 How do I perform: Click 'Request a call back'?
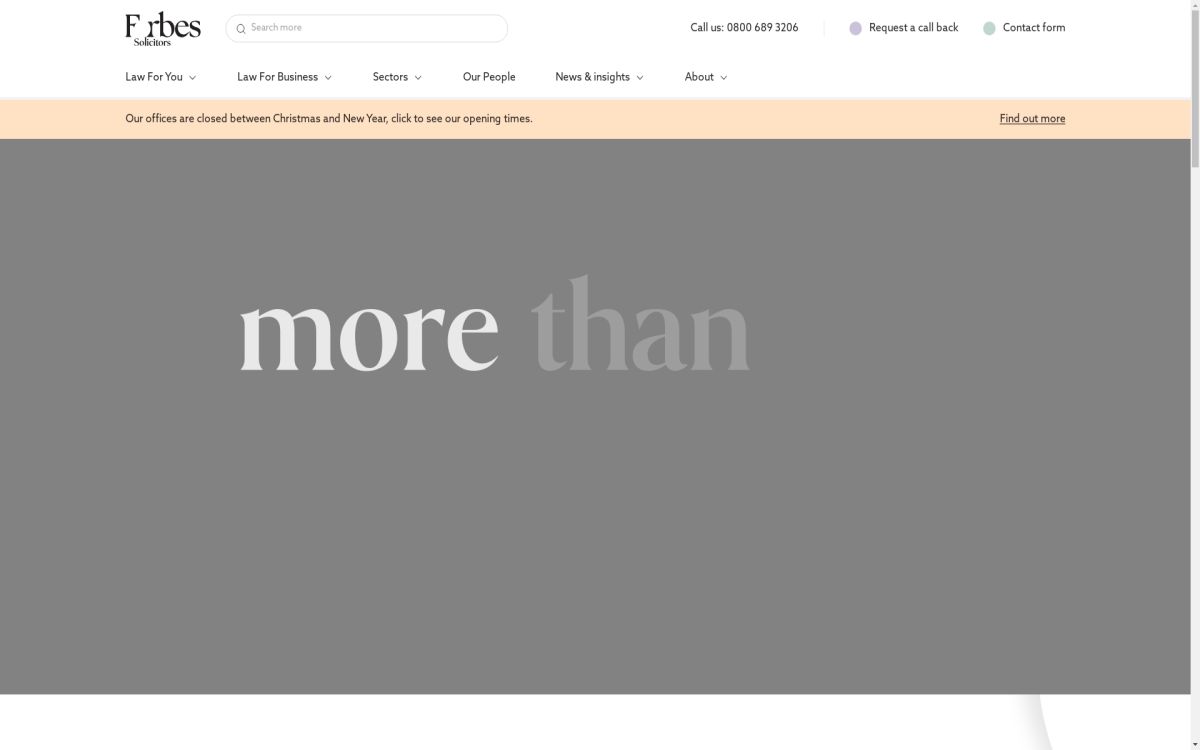[x=914, y=28]
